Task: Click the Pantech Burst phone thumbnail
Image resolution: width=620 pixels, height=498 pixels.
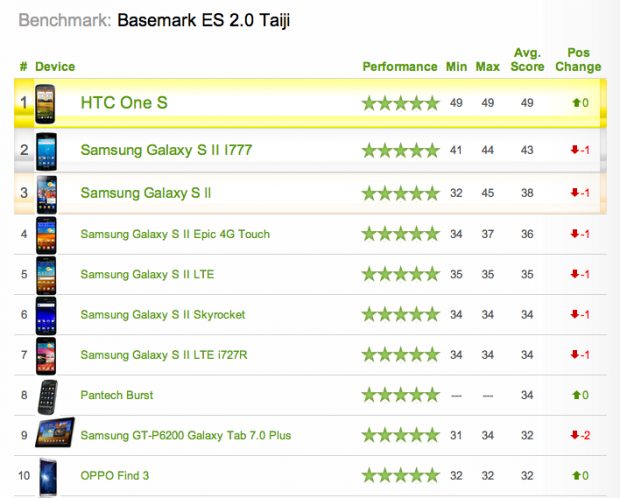Action: (x=47, y=397)
